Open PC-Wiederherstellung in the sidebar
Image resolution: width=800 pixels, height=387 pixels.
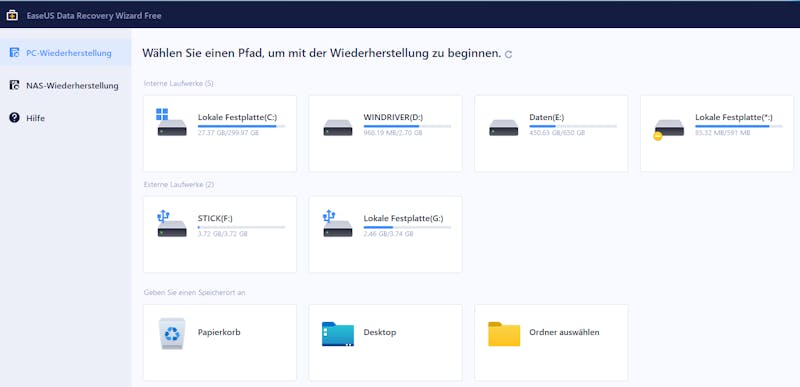tap(65, 53)
